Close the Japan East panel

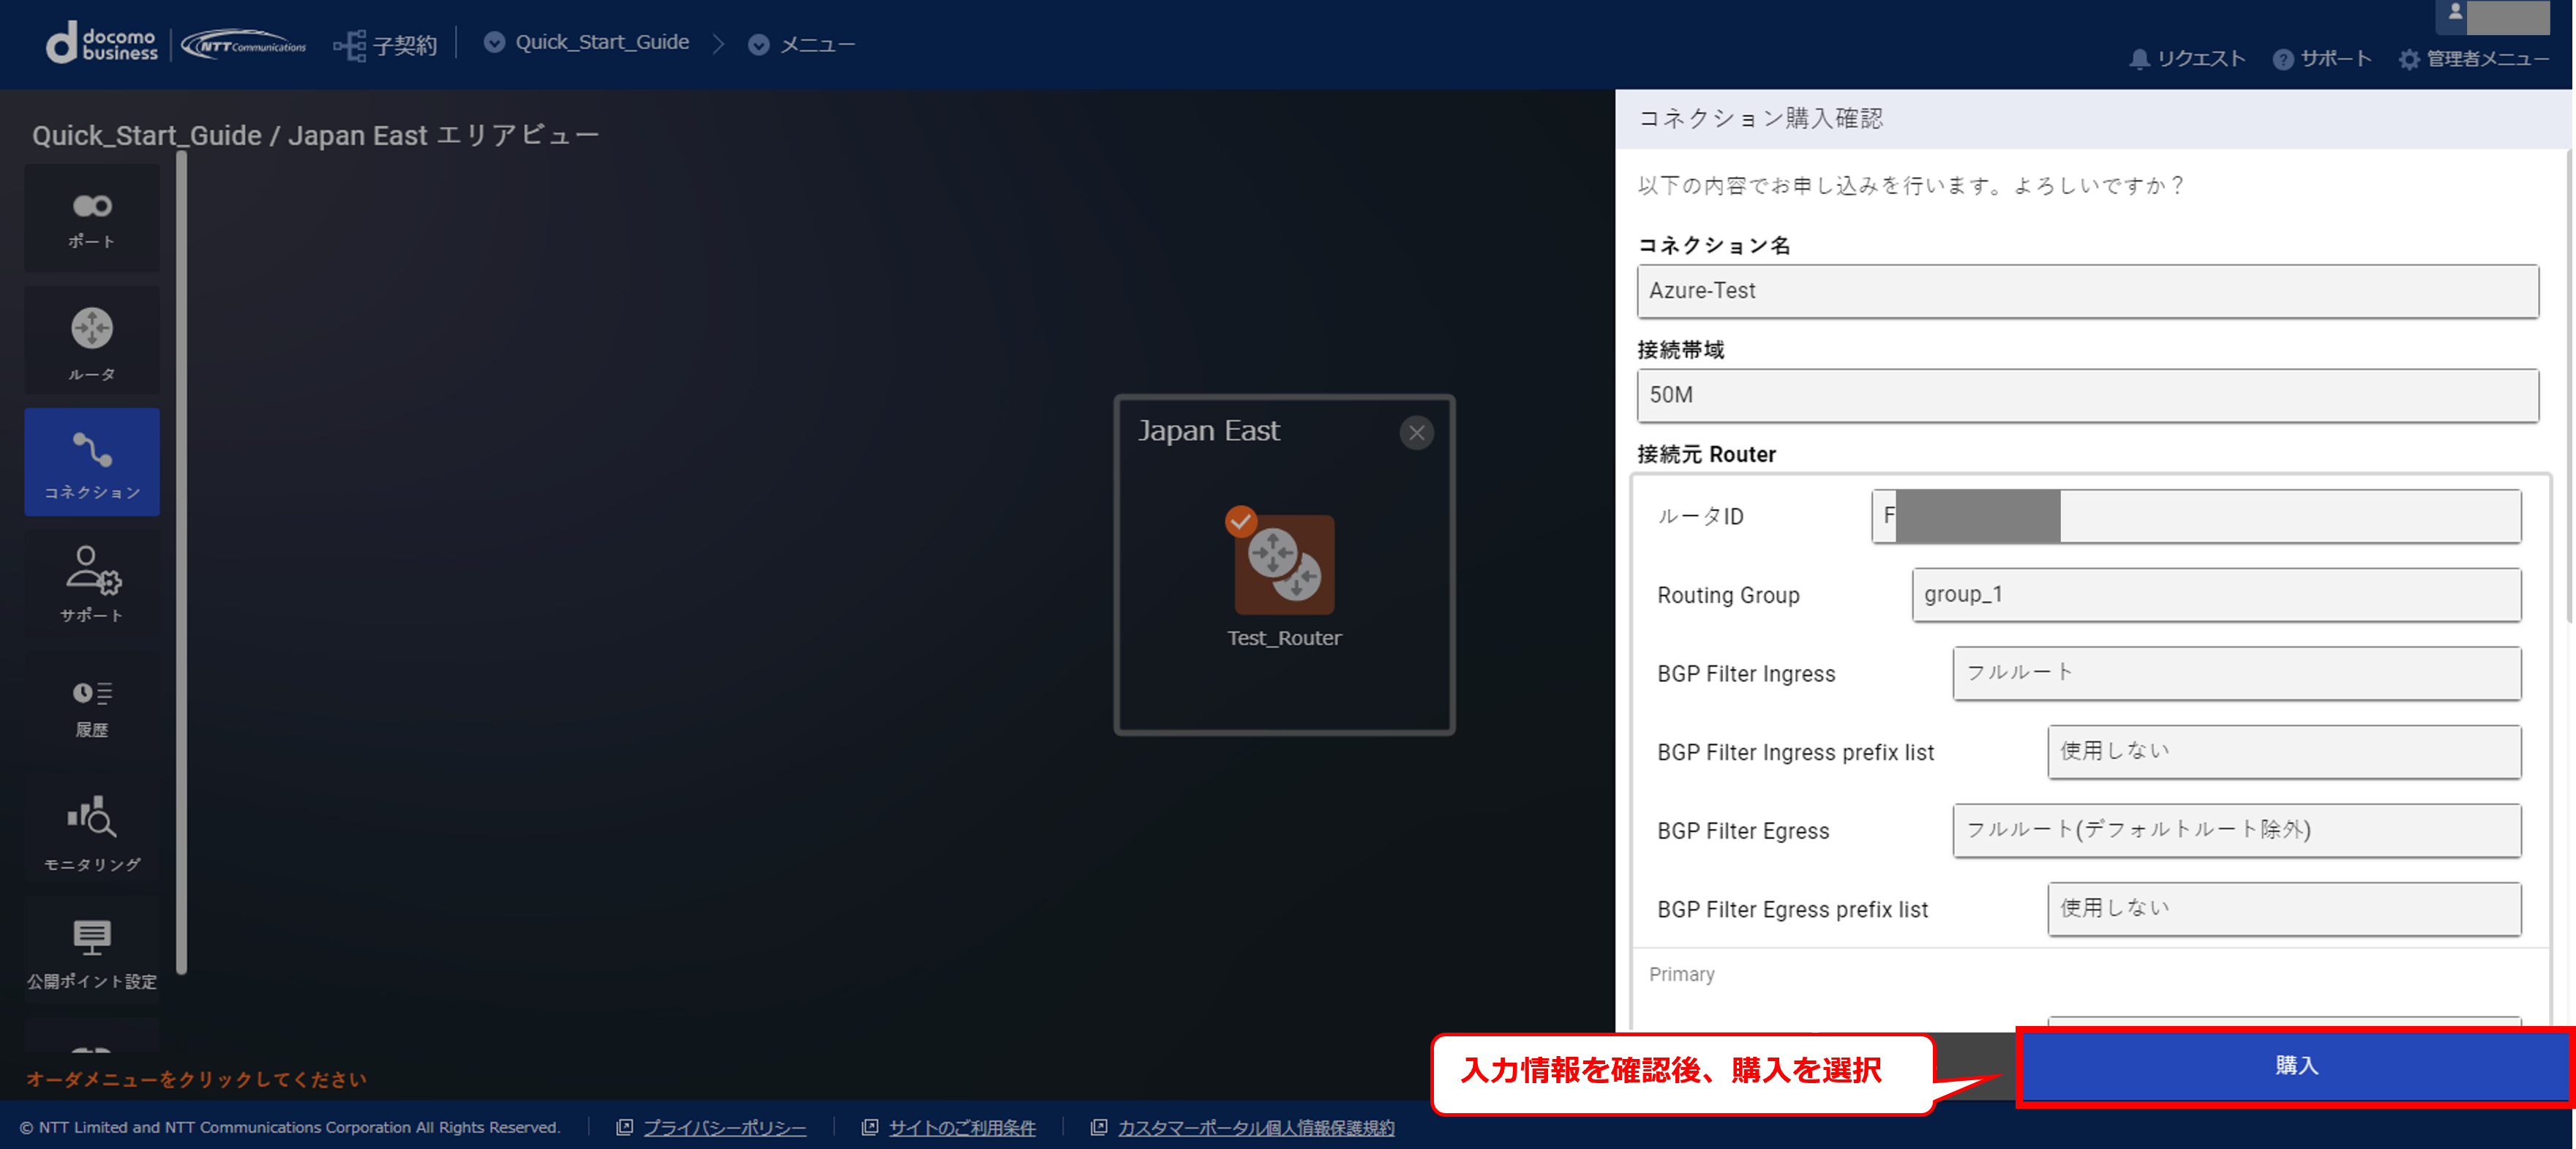pos(1416,433)
